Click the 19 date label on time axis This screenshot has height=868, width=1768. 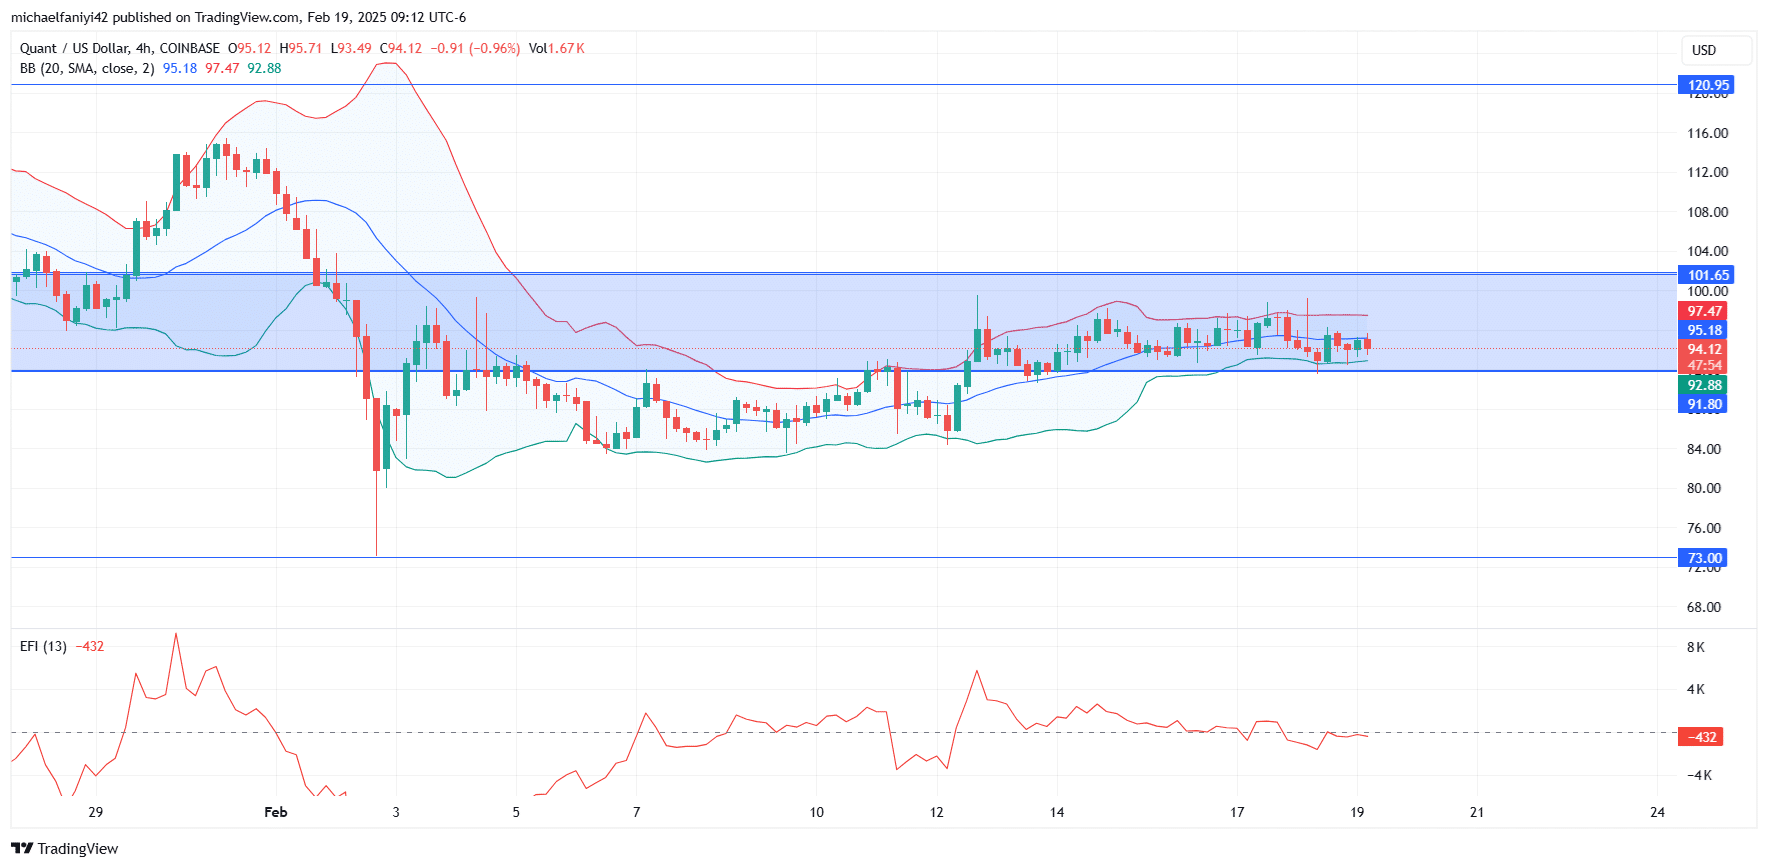pyautogui.click(x=1357, y=812)
